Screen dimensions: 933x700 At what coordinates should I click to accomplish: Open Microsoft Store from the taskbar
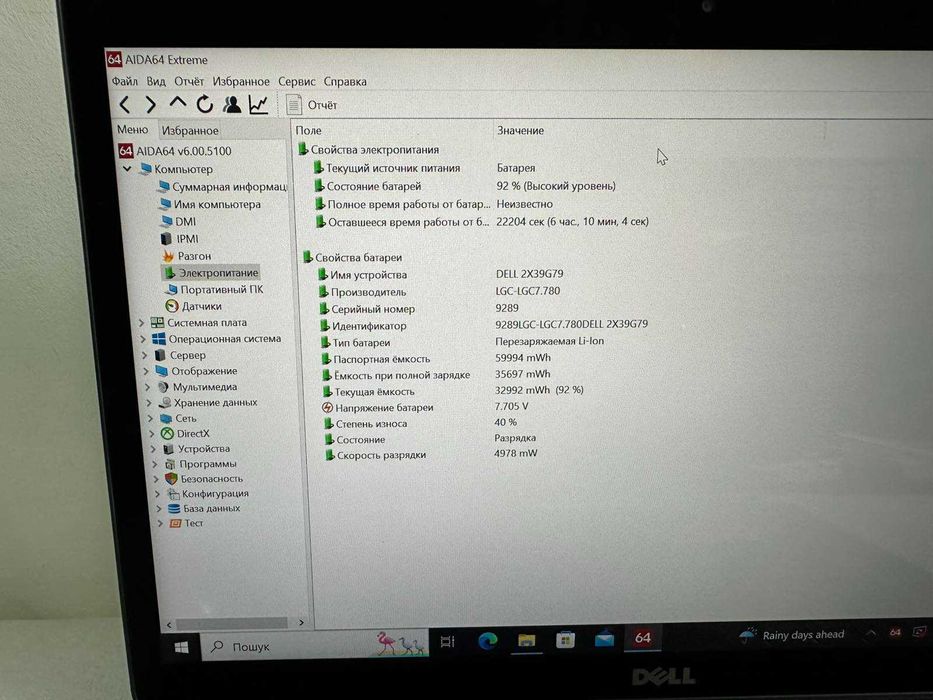click(565, 640)
